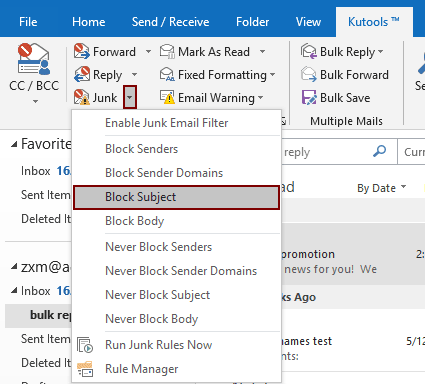Click the Bulk Save button label

[345, 98]
